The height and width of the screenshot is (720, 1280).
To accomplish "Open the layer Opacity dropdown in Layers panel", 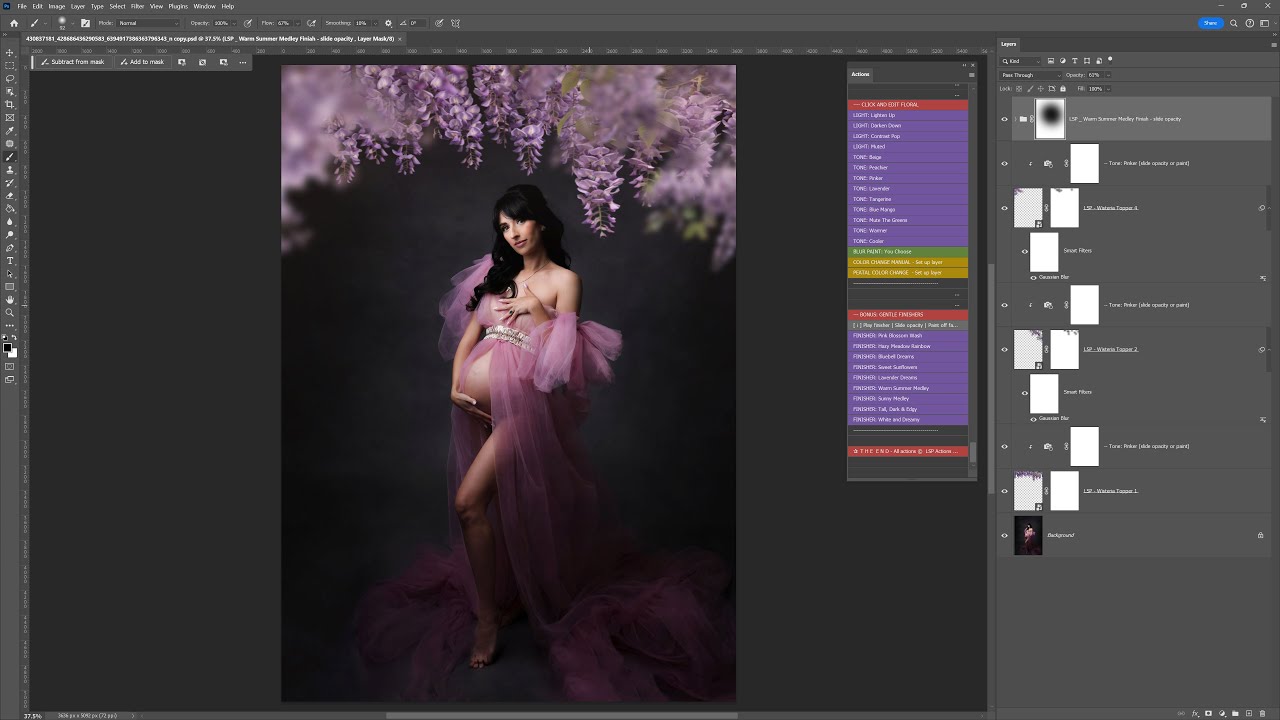I will click(x=1106, y=75).
